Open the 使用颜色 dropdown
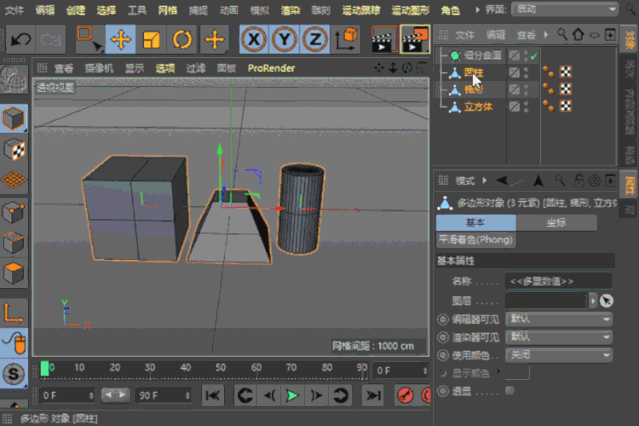Viewport: 639px width, 426px height. pyautogui.click(x=559, y=355)
